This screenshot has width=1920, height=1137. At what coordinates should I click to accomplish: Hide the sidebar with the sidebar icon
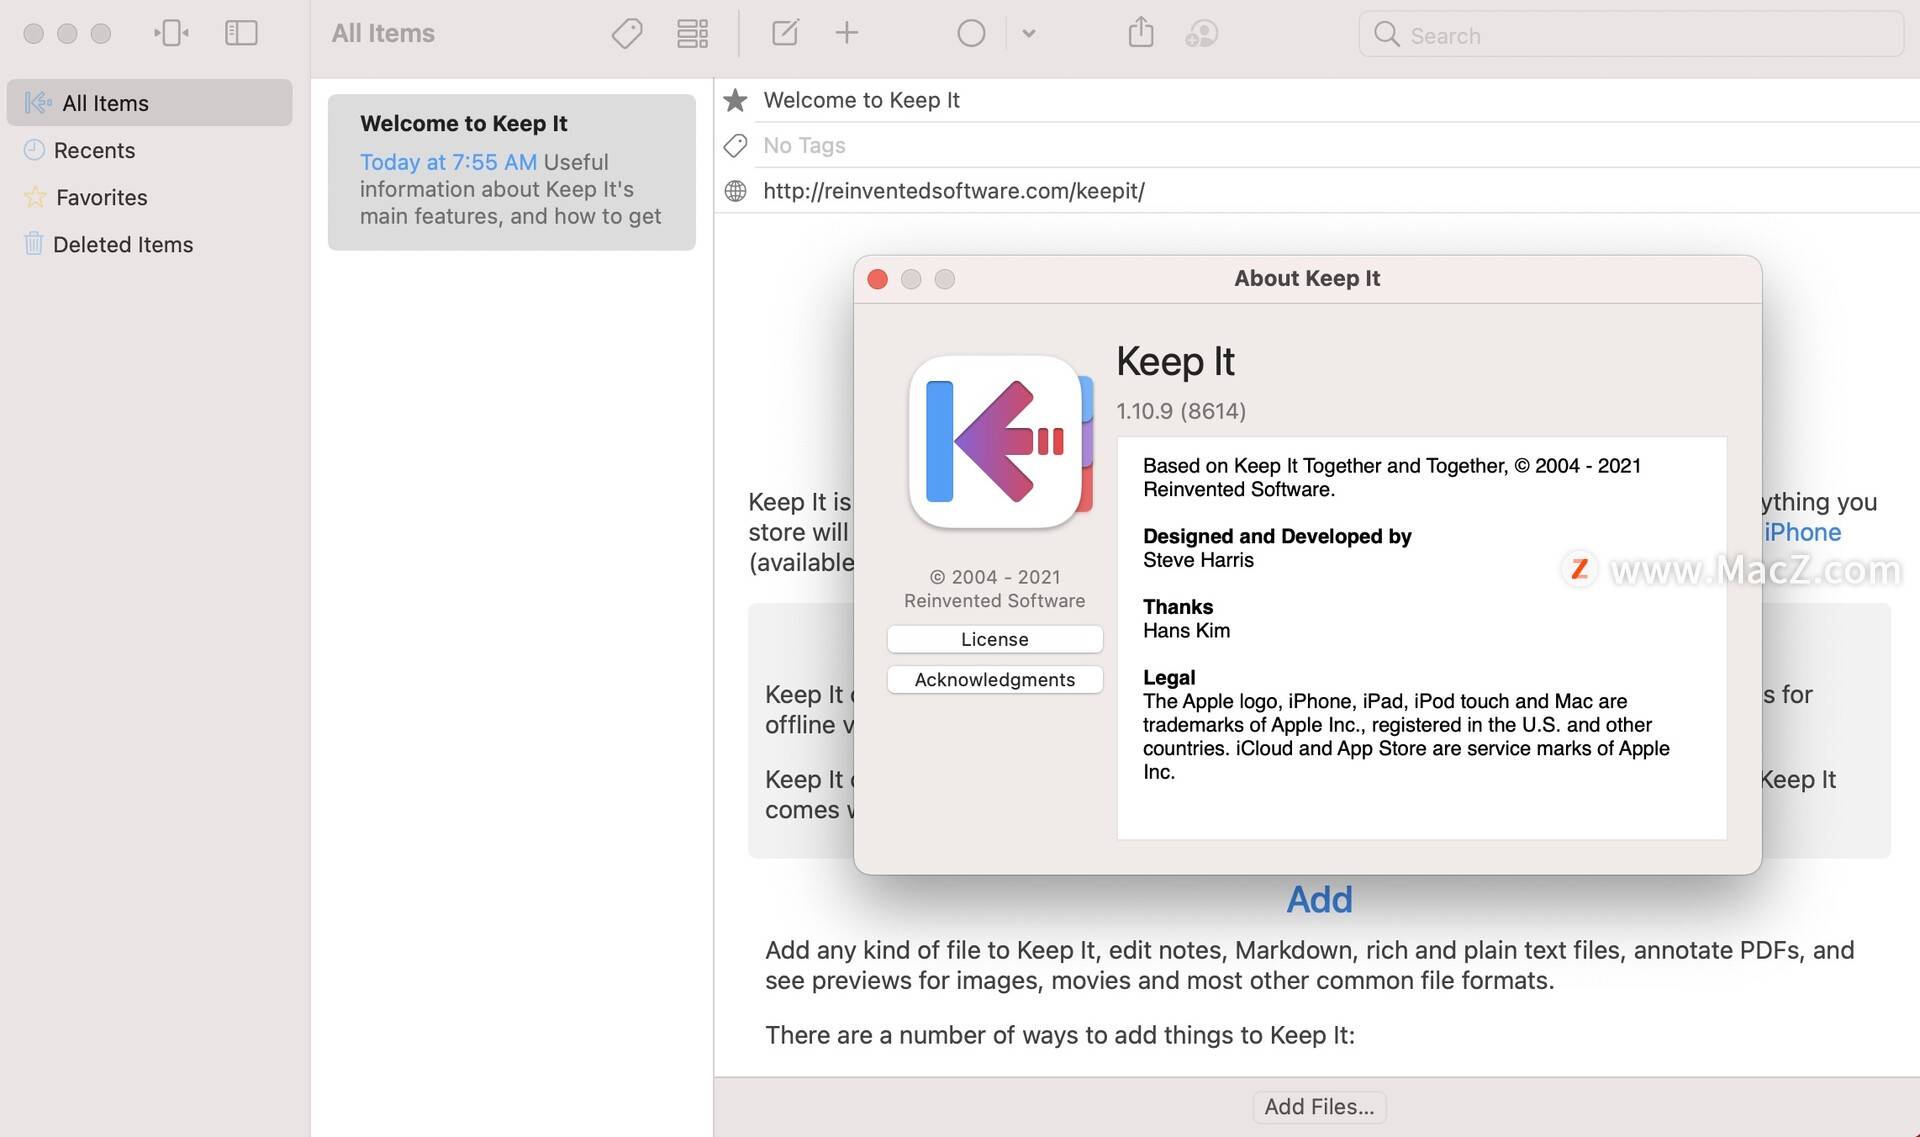(x=241, y=33)
